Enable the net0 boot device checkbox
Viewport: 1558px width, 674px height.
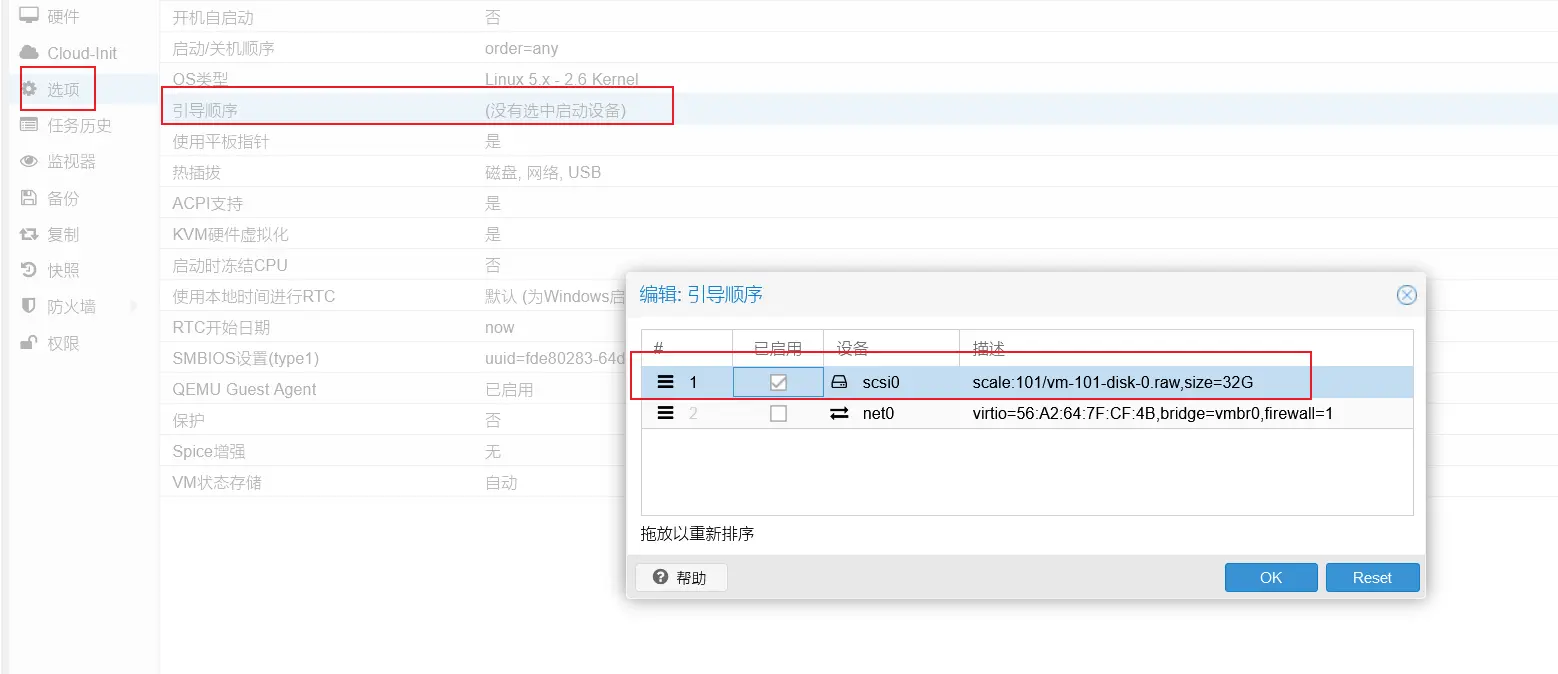point(778,413)
